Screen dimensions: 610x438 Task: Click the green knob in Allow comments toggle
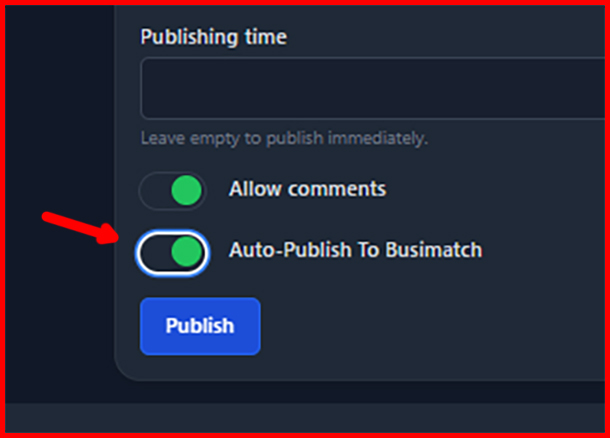tap(186, 190)
